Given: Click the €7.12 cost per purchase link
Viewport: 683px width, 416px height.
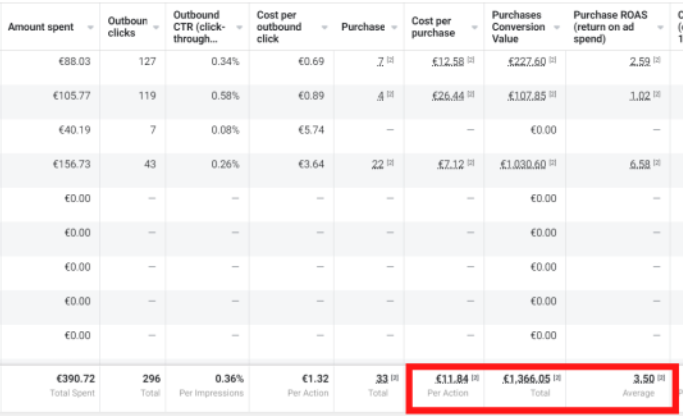Looking at the screenshot, I should tap(451, 164).
